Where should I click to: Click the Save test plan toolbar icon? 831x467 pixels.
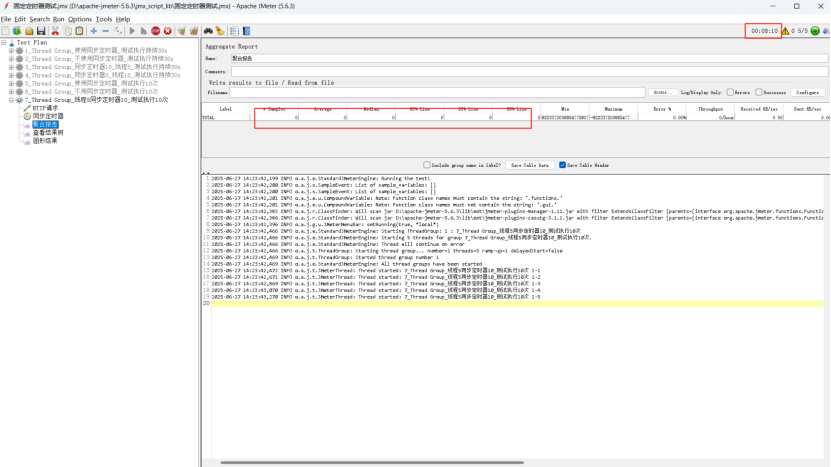point(41,31)
